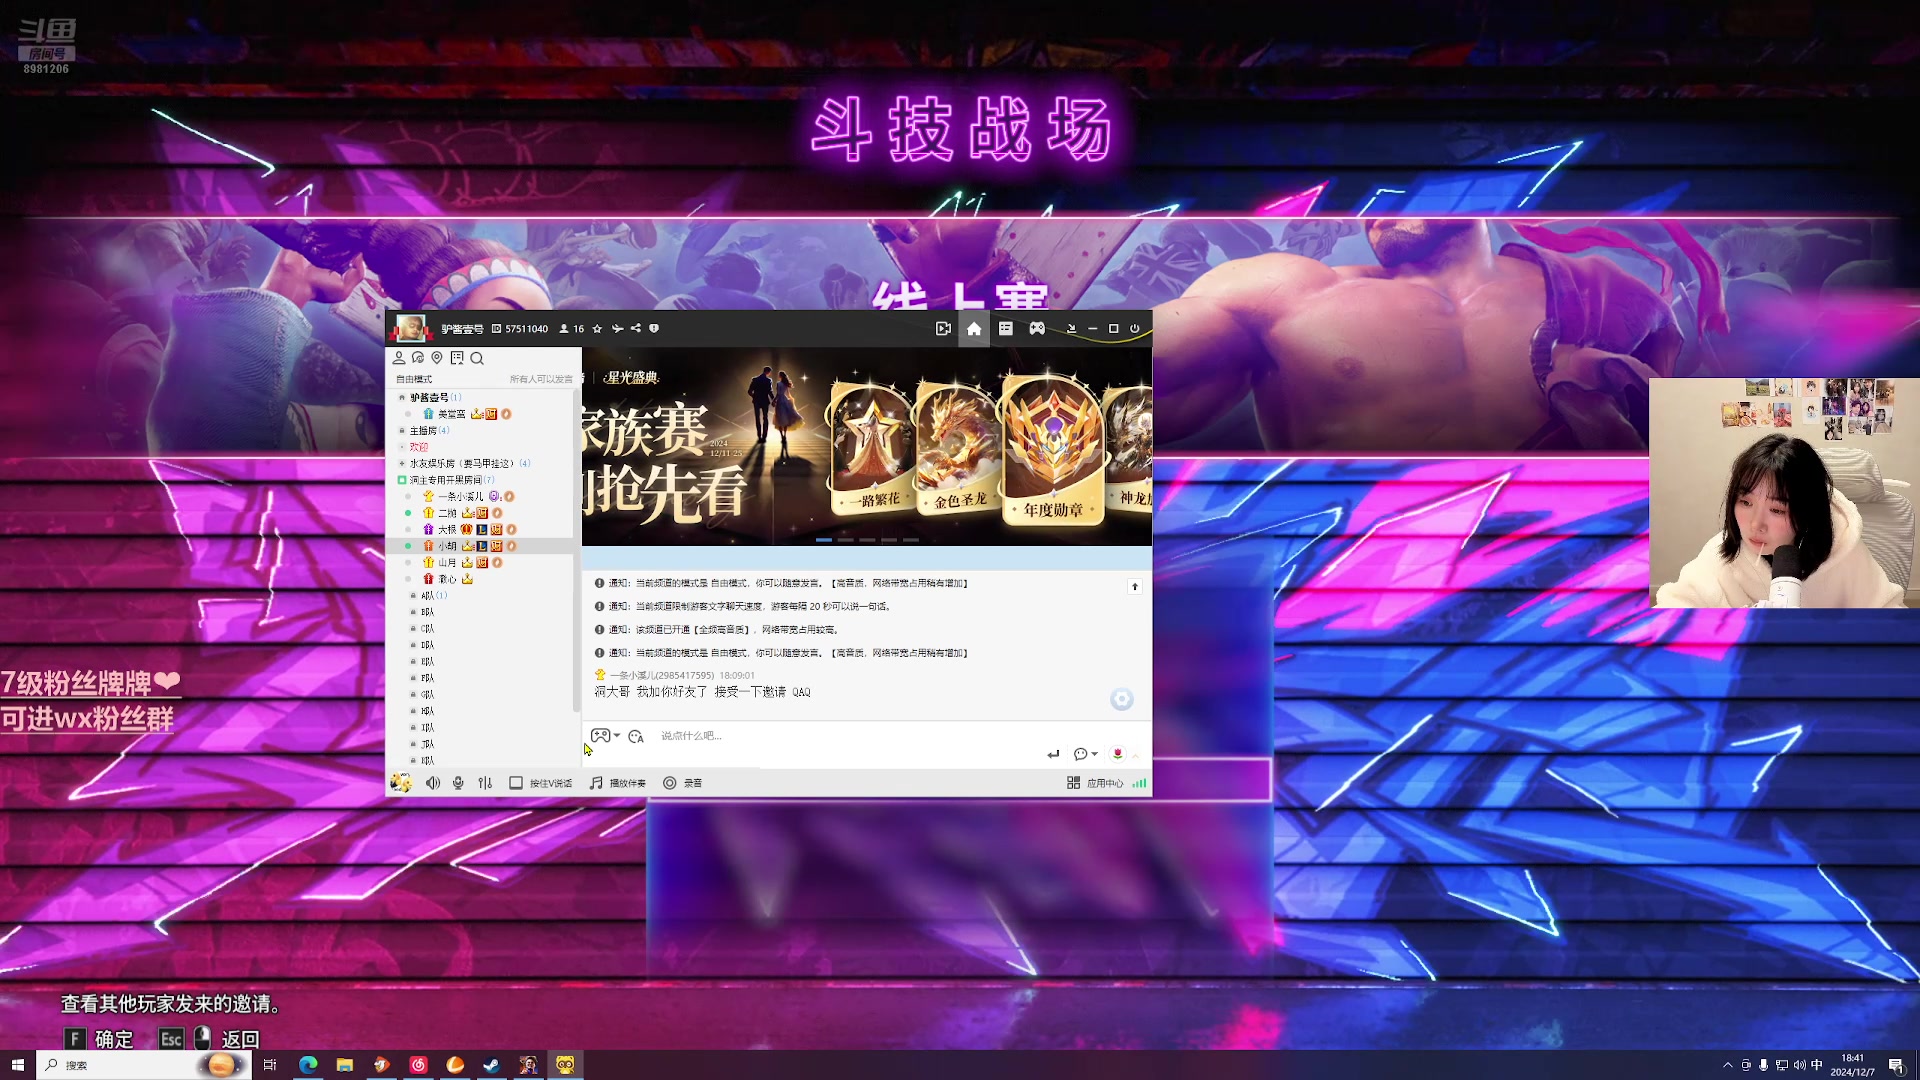The width and height of the screenshot is (1920, 1080).
Task: Open the D队 sub-channel
Action: pos(428,645)
